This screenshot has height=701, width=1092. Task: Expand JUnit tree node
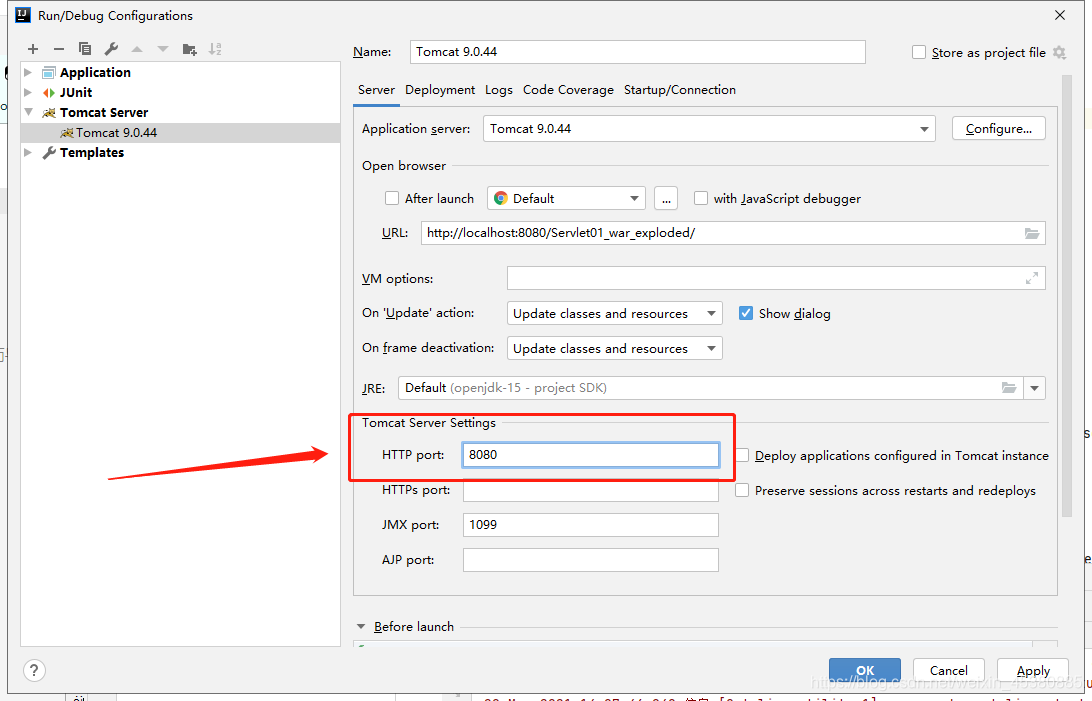click(x=28, y=92)
